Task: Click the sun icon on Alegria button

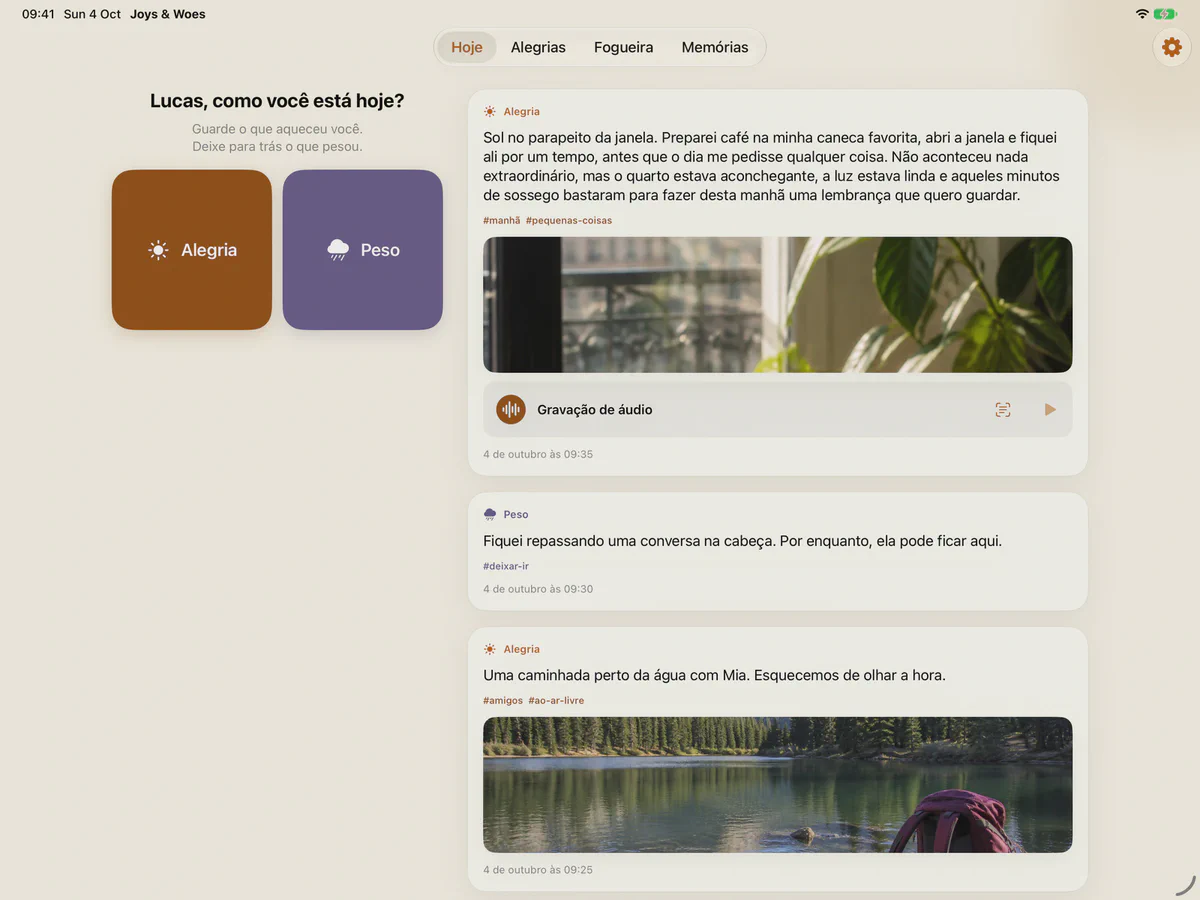Action: point(158,250)
